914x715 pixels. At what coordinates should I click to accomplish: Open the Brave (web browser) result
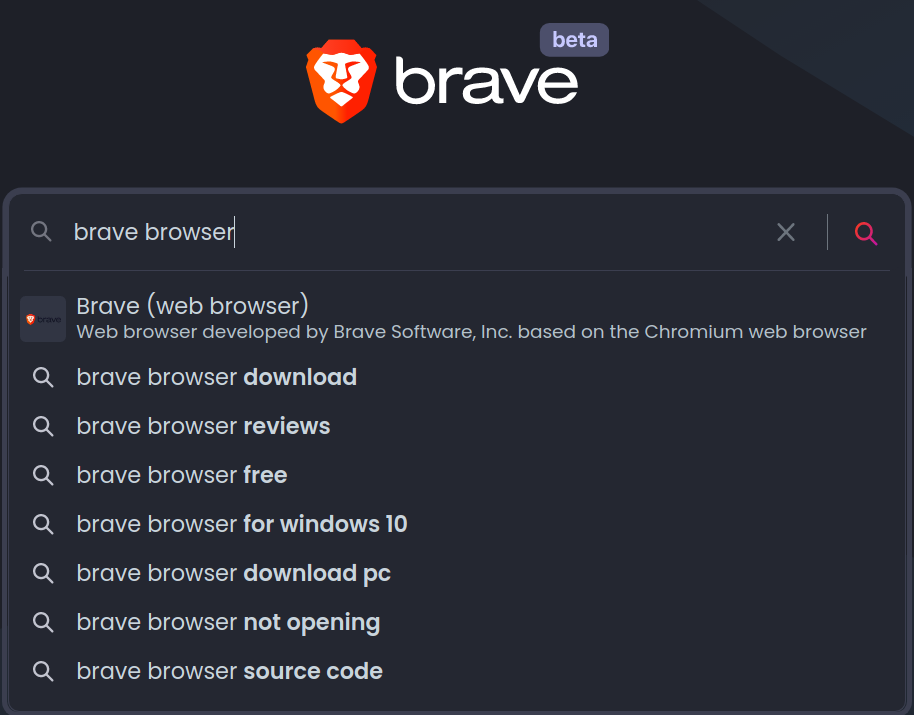pyautogui.click(x=456, y=319)
